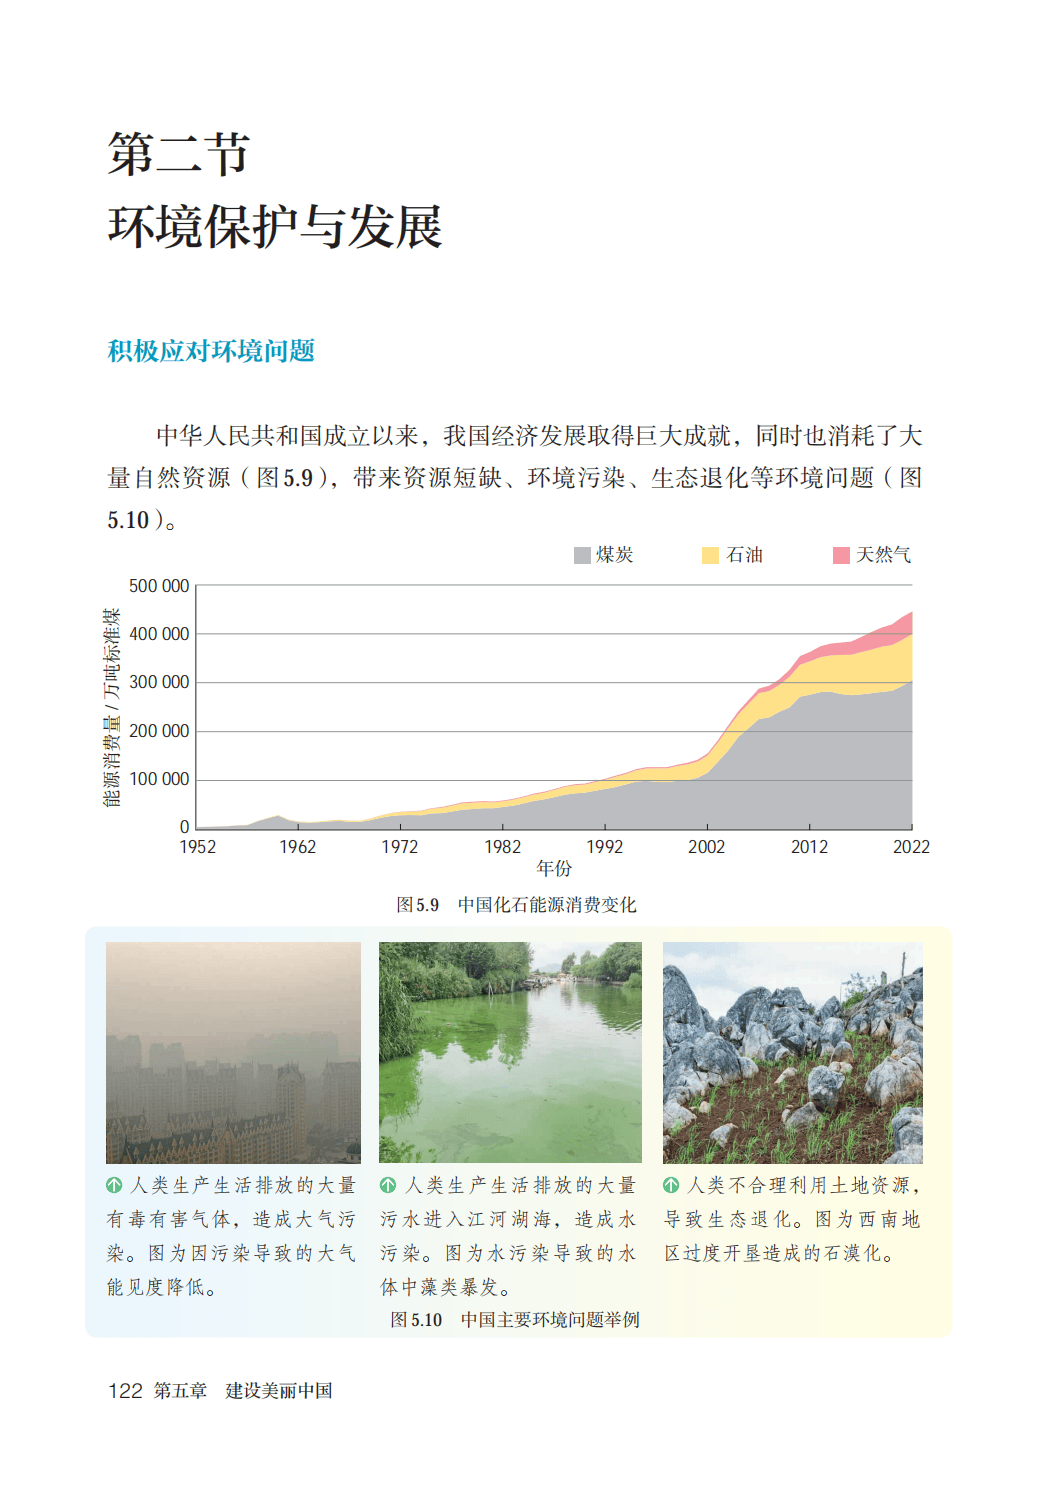This screenshot has width=1060, height=1508.
Task: Click the 2022 label on the year axis
Action: pos(911,847)
